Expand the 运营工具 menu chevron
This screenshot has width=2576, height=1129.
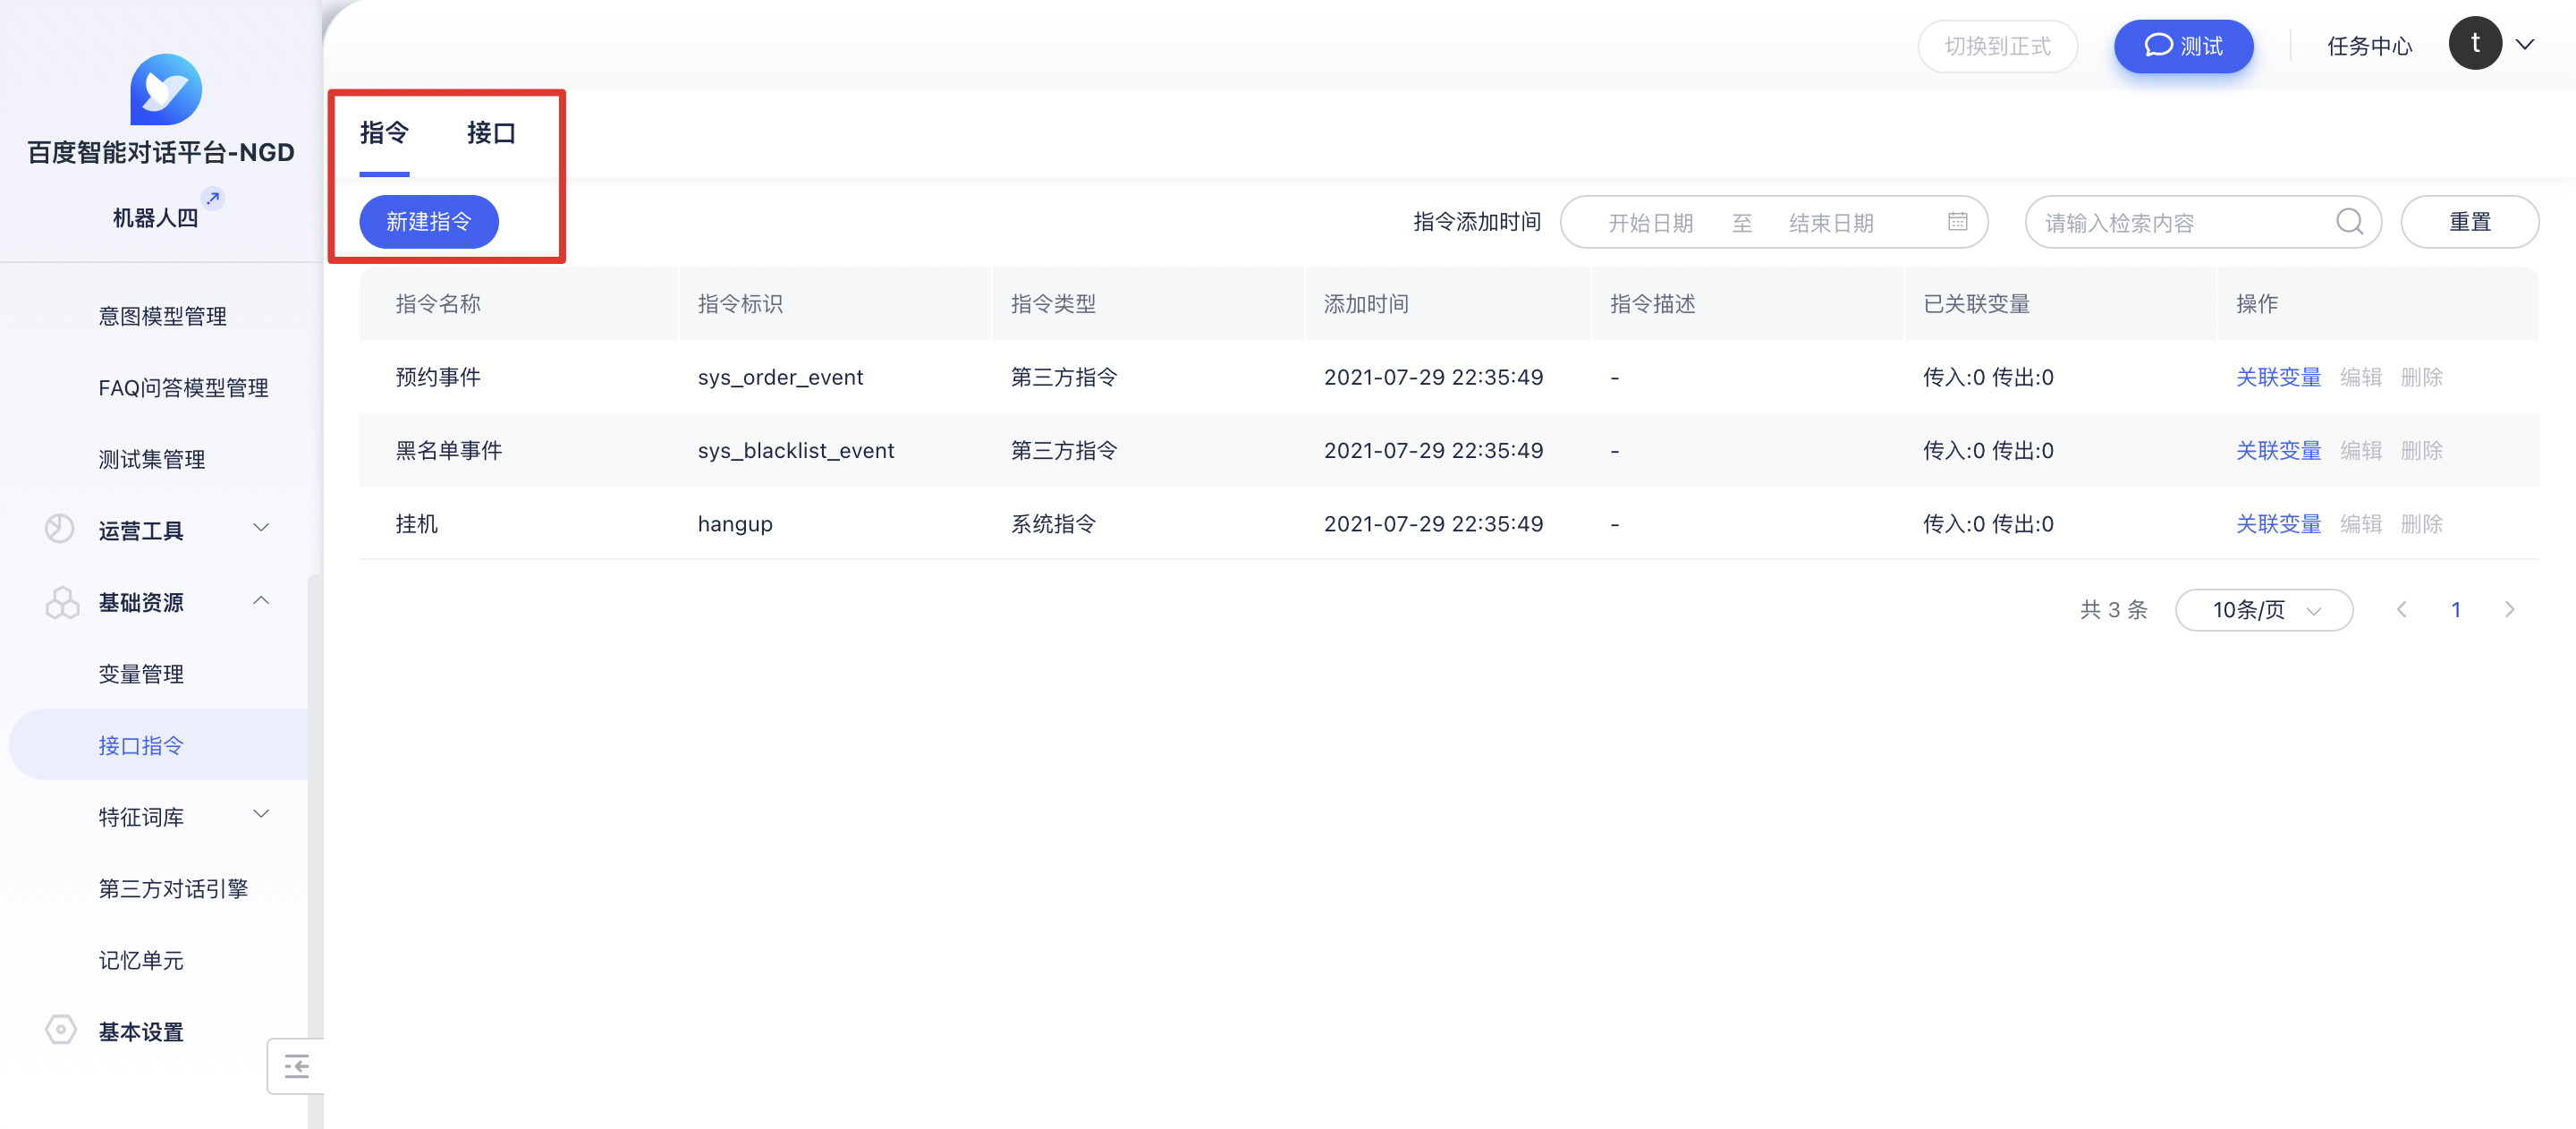point(261,528)
